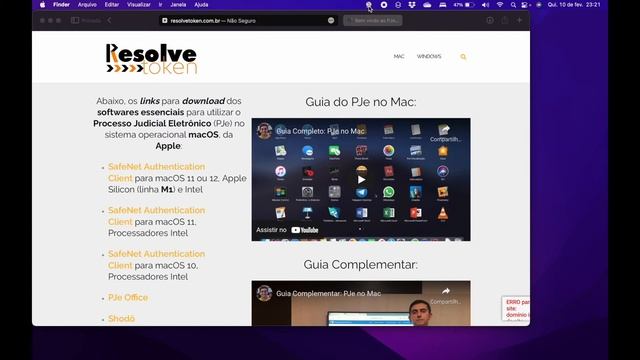
Task: Click the menu bar date and time
Action: pyautogui.click(x=574, y=5)
